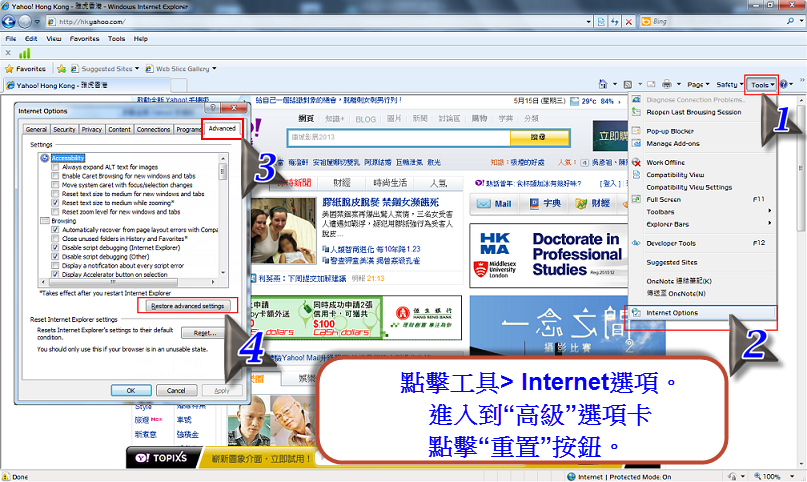Click the Read Mail icon in command bar
The width and height of the screenshot is (807, 482).
tap(651, 84)
